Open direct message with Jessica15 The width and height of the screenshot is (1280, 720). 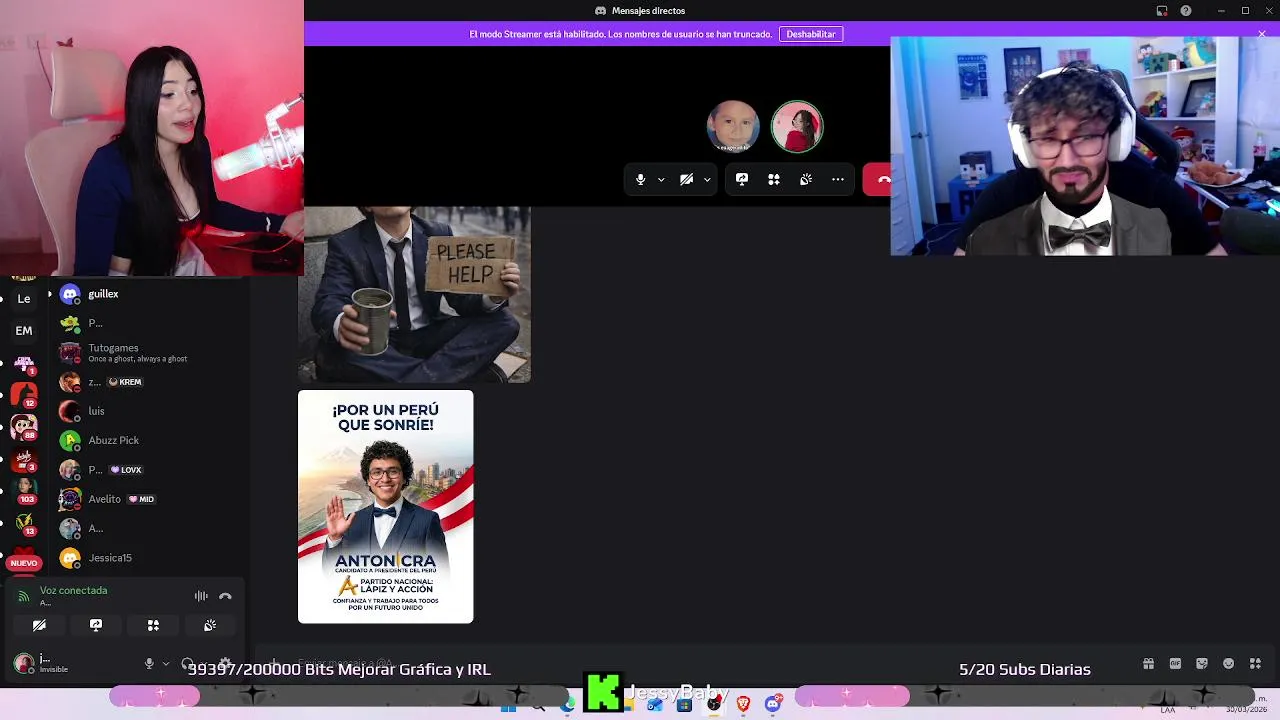coord(148,558)
